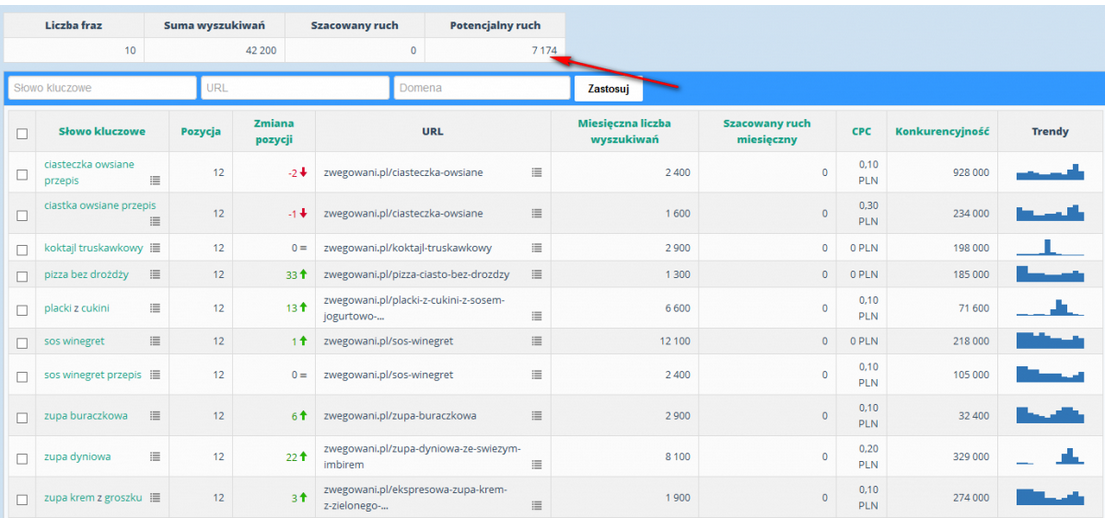Click list icon beside placki z cukini keyword
This screenshot has width=1110, height=523.
155,308
